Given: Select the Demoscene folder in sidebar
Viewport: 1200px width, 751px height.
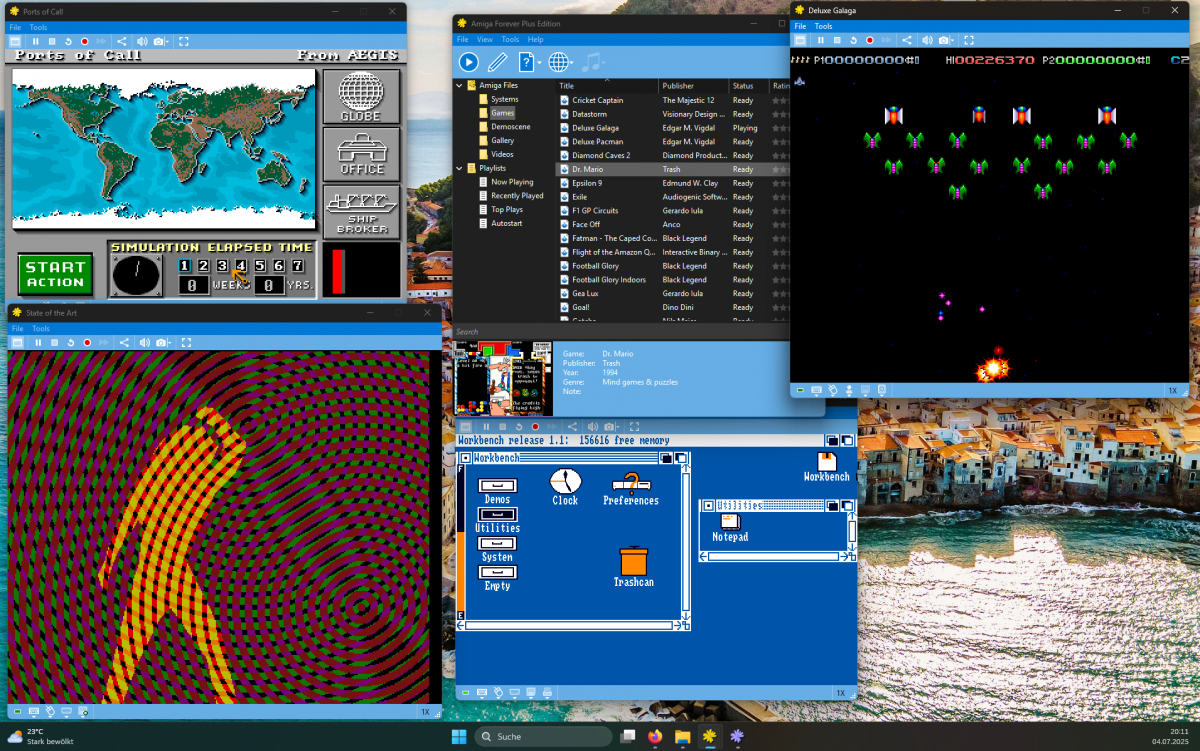Looking at the screenshot, I should 510,127.
